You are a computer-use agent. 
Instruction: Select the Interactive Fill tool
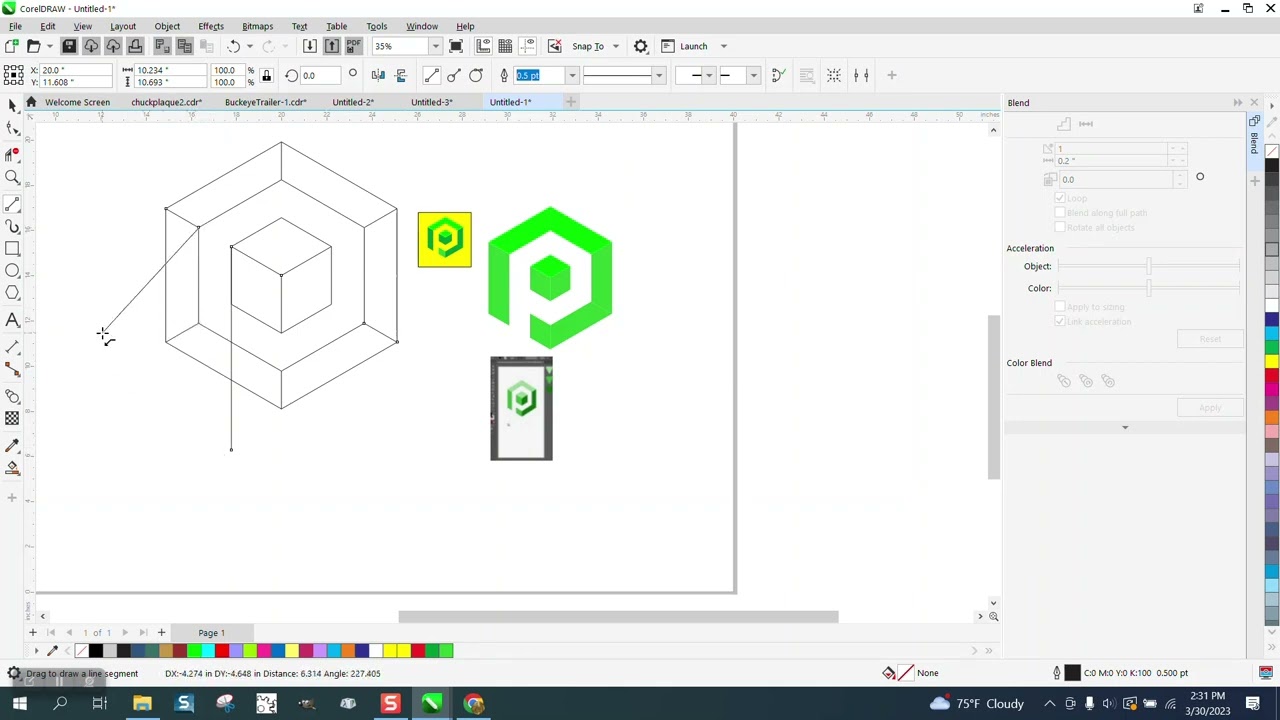(x=12, y=469)
